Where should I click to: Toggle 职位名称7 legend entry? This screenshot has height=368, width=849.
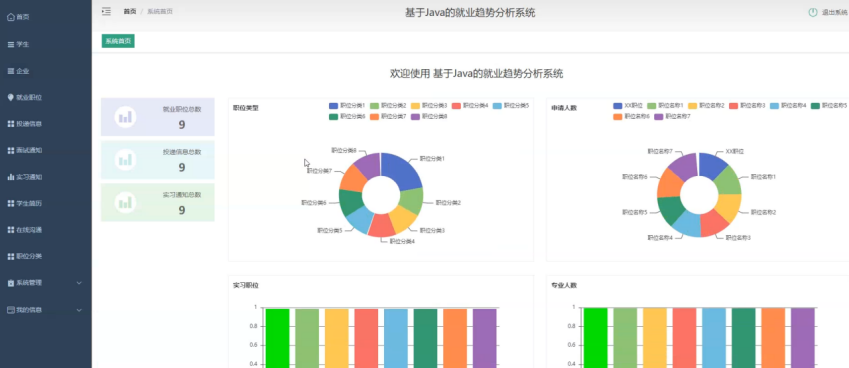tap(672, 116)
